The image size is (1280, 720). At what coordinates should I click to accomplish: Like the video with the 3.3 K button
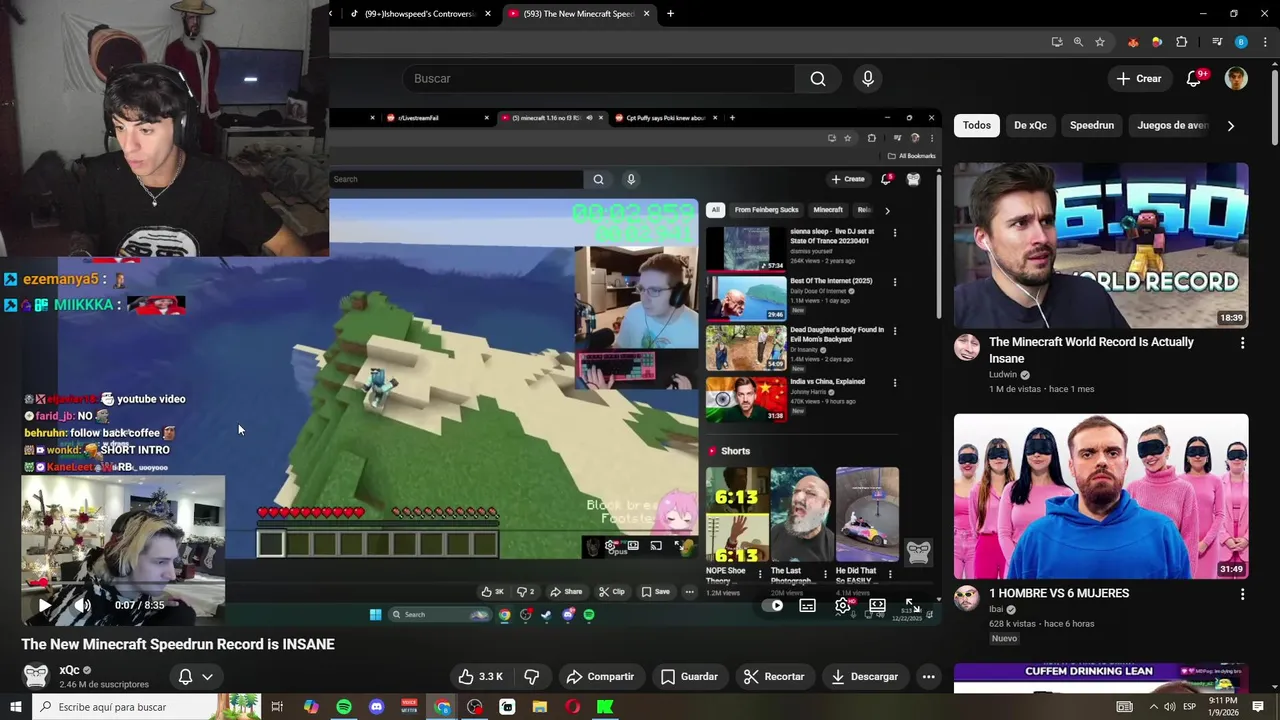481,677
